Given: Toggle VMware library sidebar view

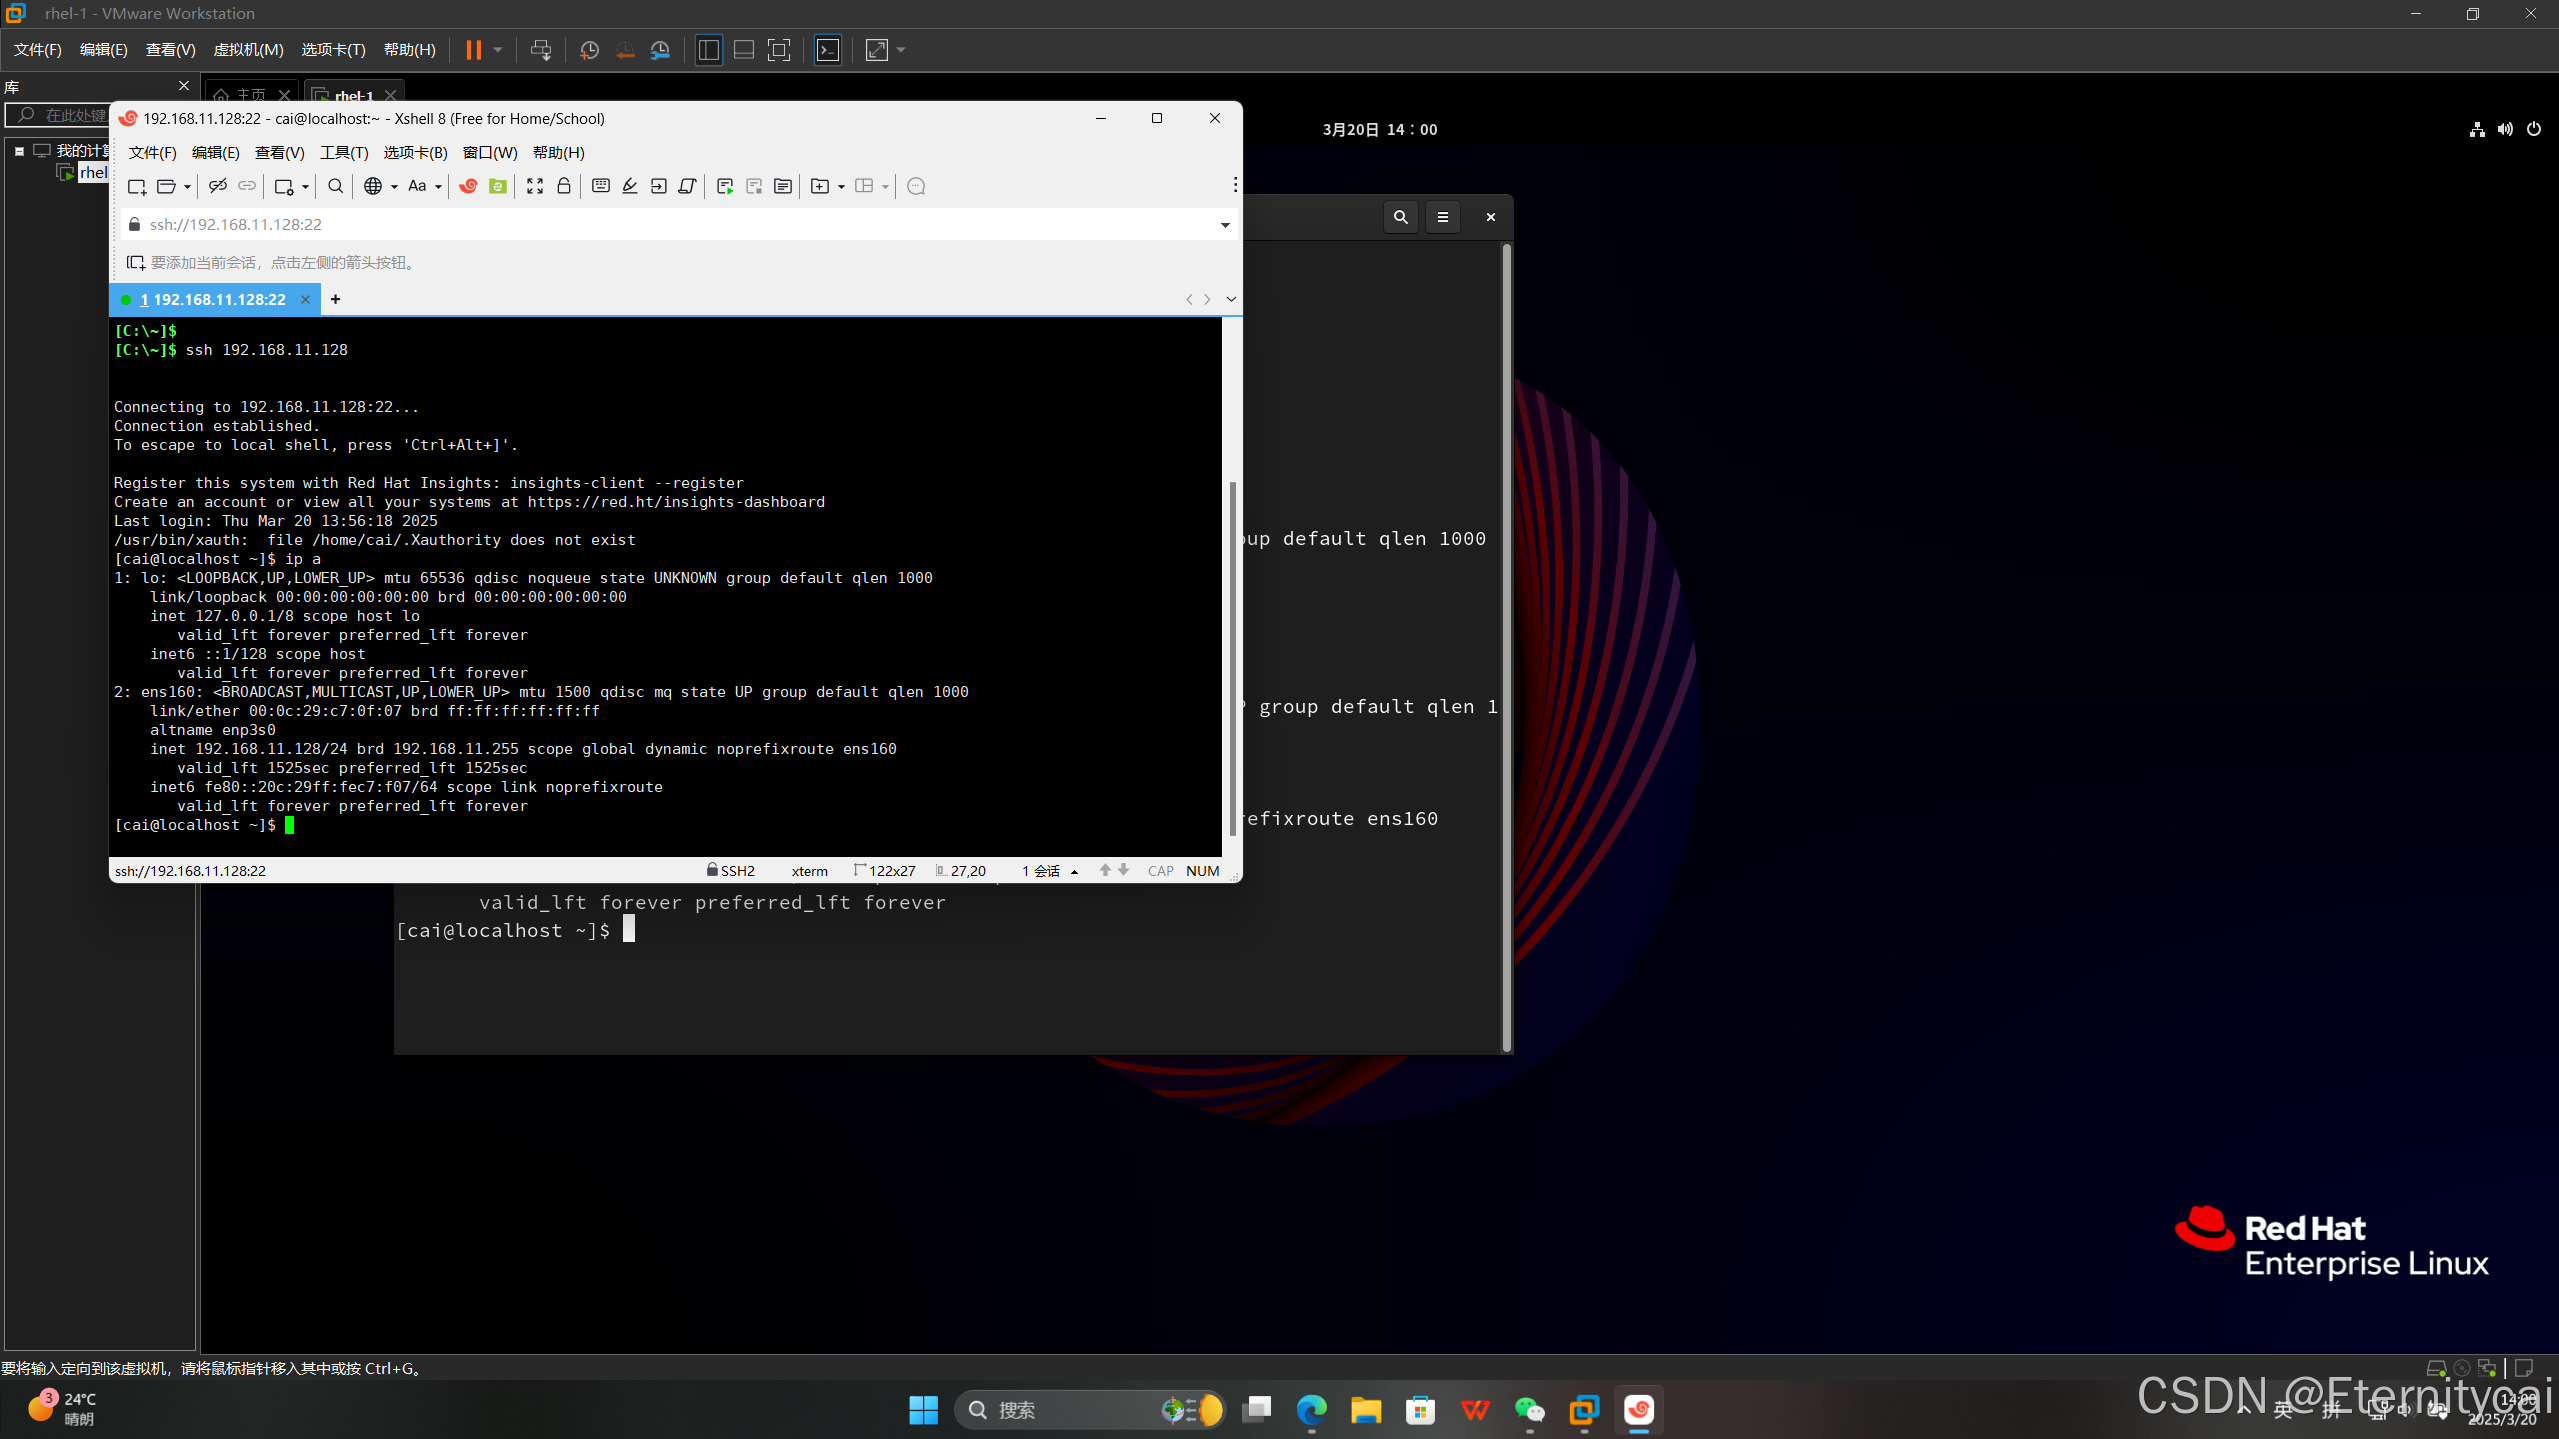Looking at the screenshot, I should click(708, 50).
